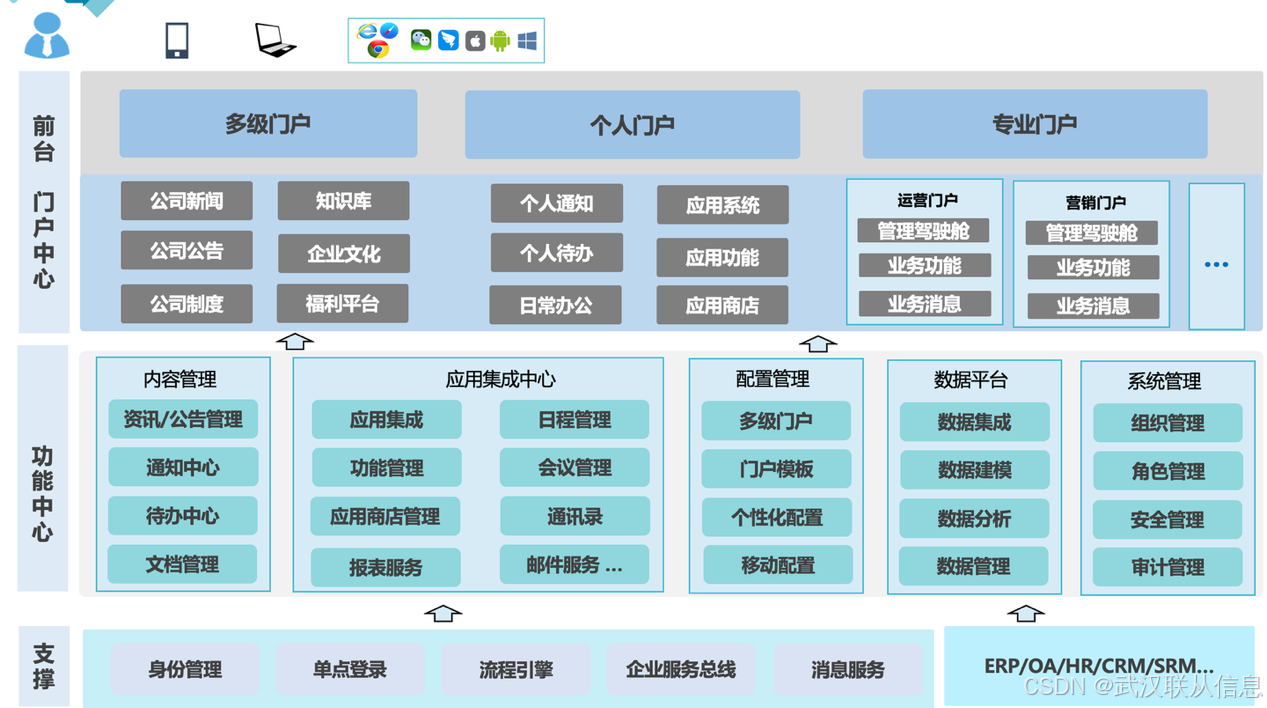
Task: Click the mobile phone icon
Action: point(177,40)
